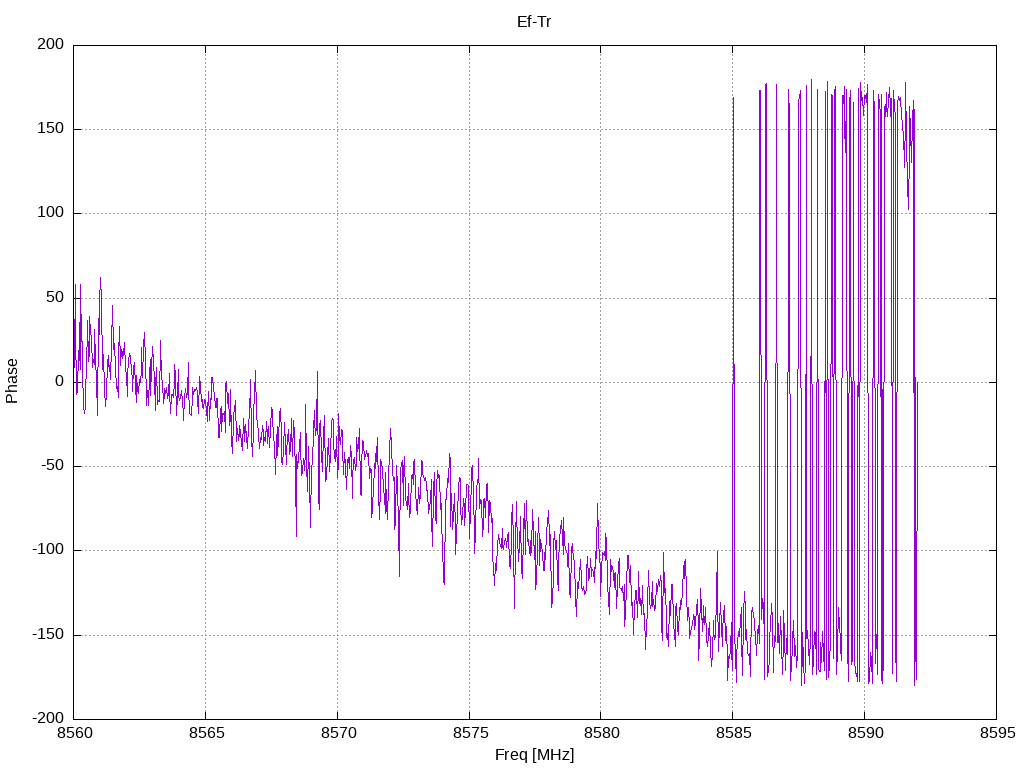Click the x-axis tick label 8580
1024x768 pixels.
[x=601, y=733]
